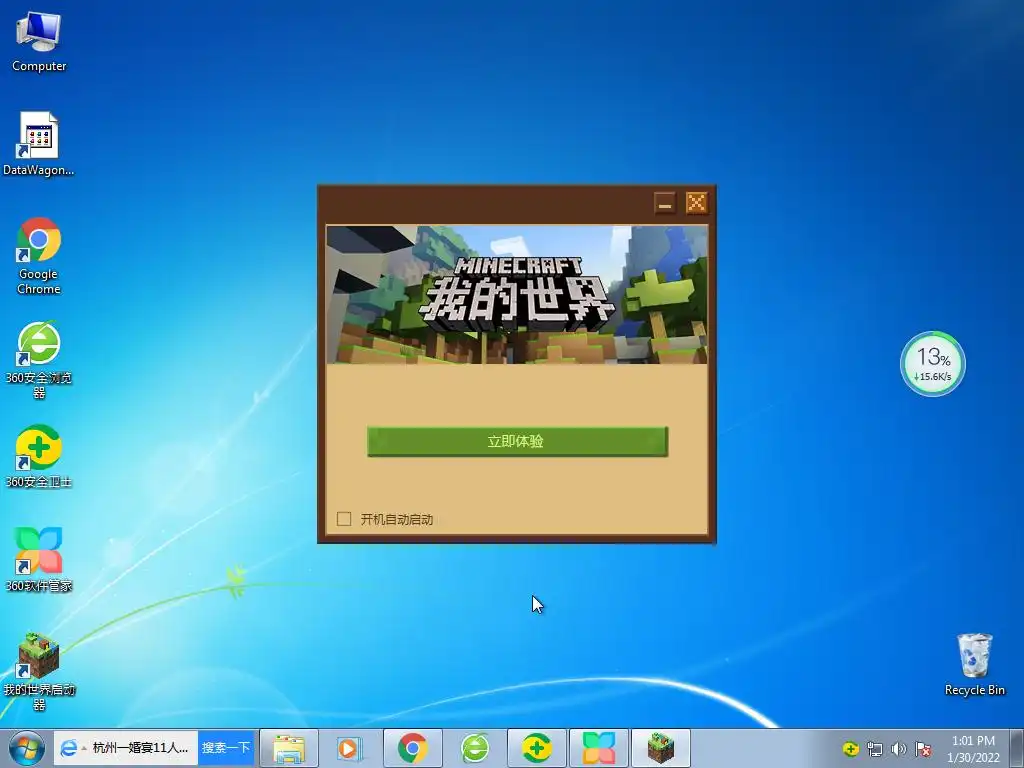Click the Action Center flag tray icon

tap(923, 749)
